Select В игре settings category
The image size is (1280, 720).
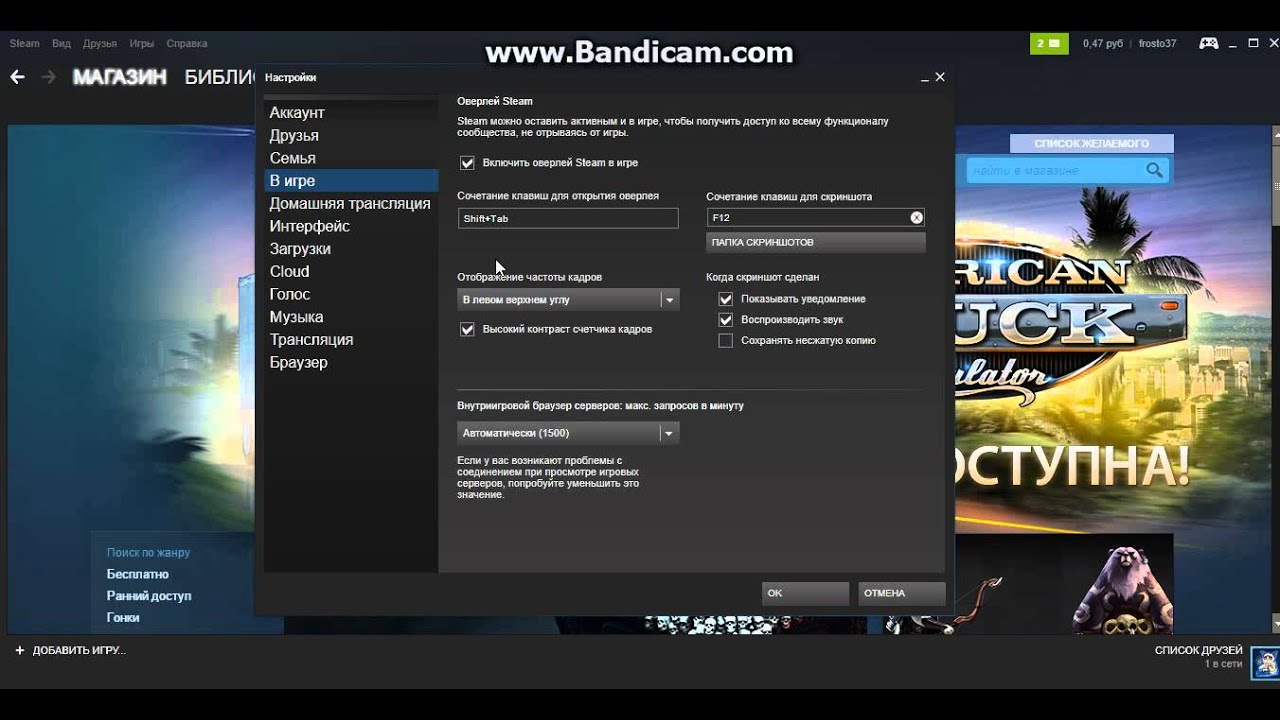(x=350, y=181)
